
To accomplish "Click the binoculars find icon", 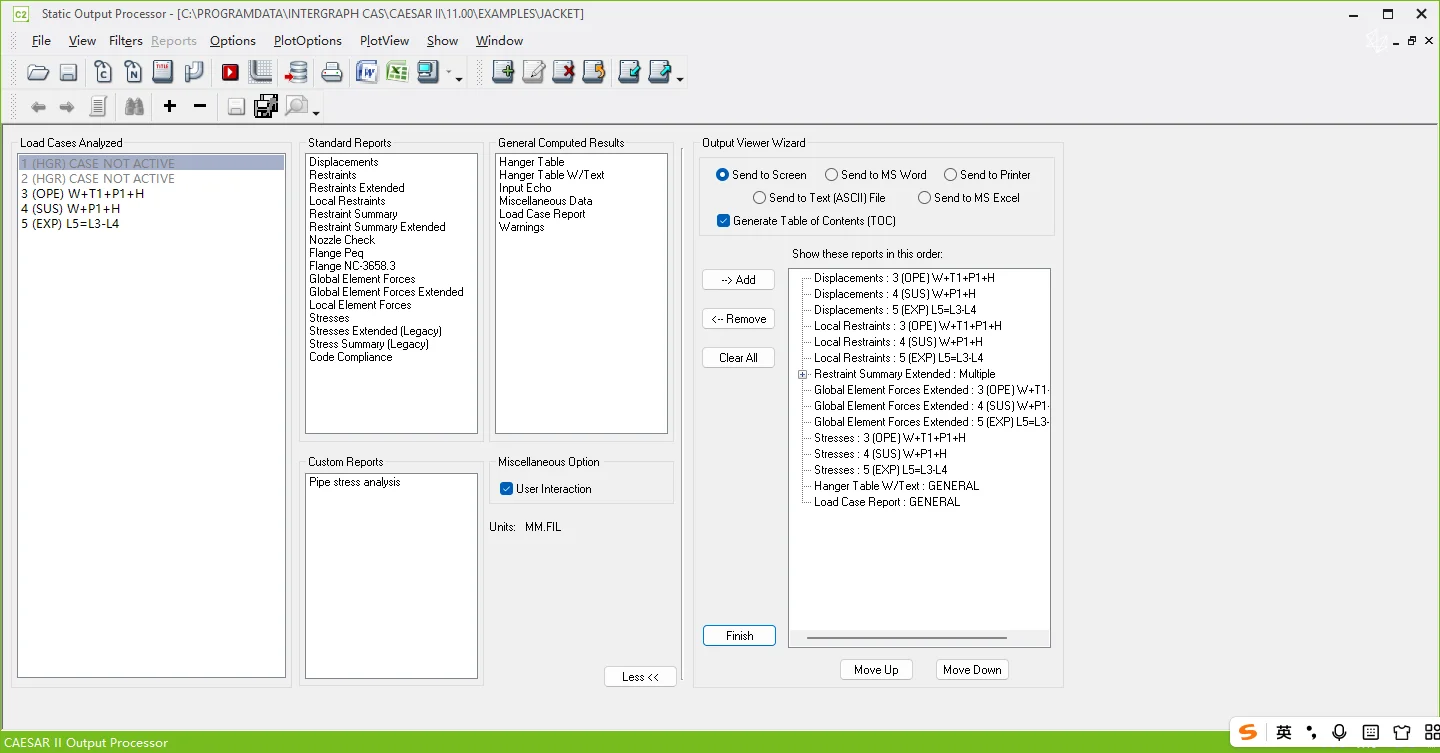I will click(x=134, y=106).
